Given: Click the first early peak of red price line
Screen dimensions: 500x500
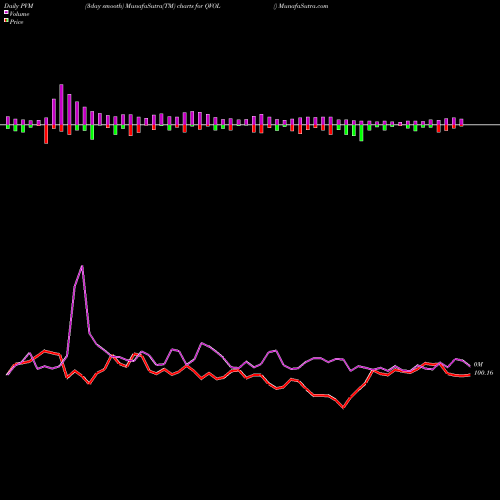Looking at the screenshot, I should click(45, 351).
